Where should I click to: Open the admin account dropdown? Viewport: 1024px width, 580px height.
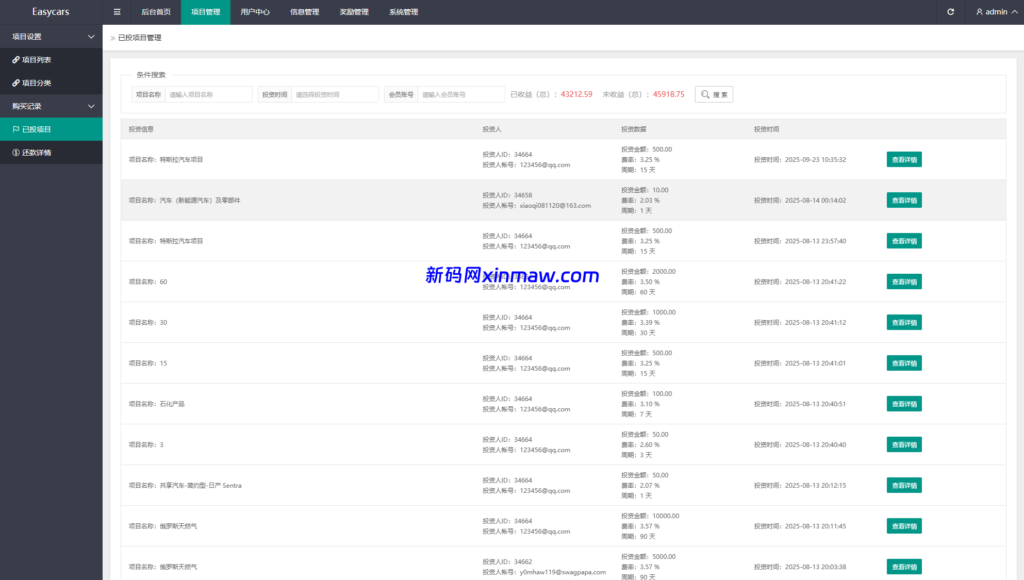click(996, 12)
